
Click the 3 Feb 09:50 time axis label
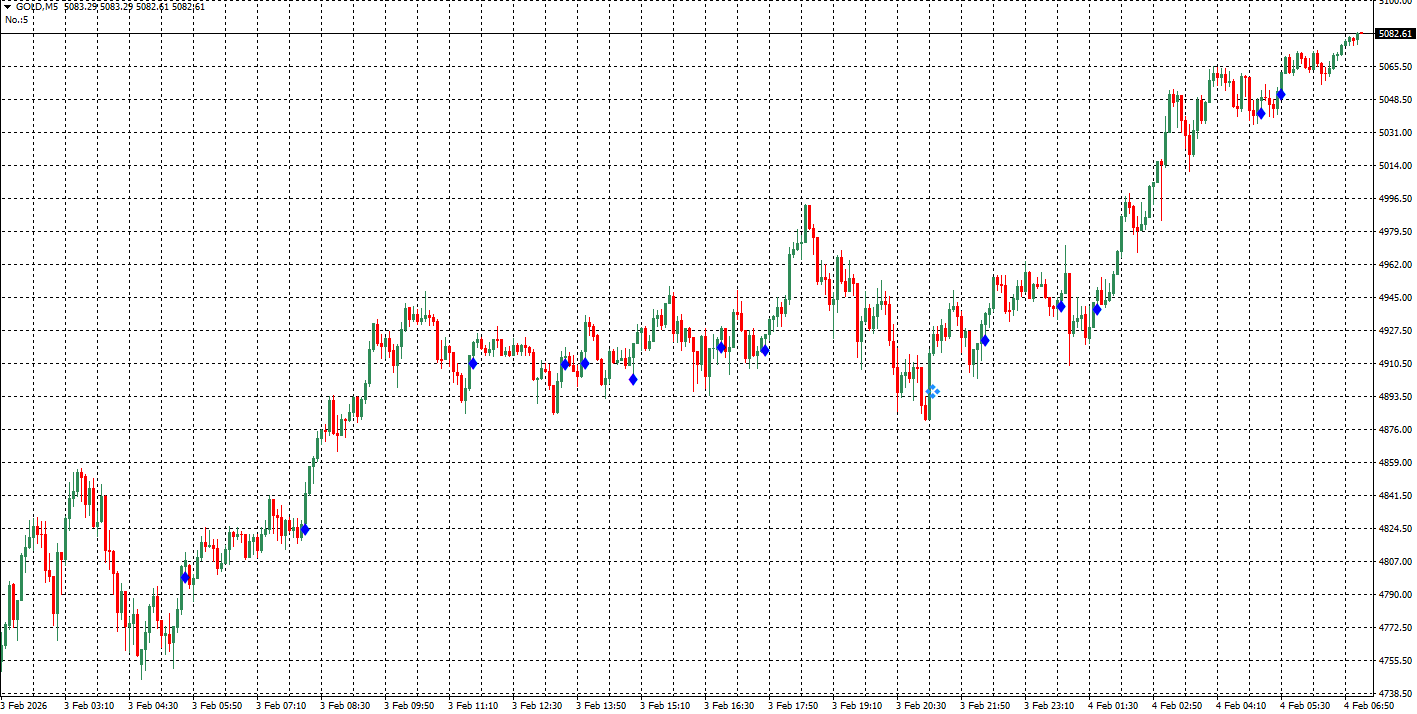point(409,706)
